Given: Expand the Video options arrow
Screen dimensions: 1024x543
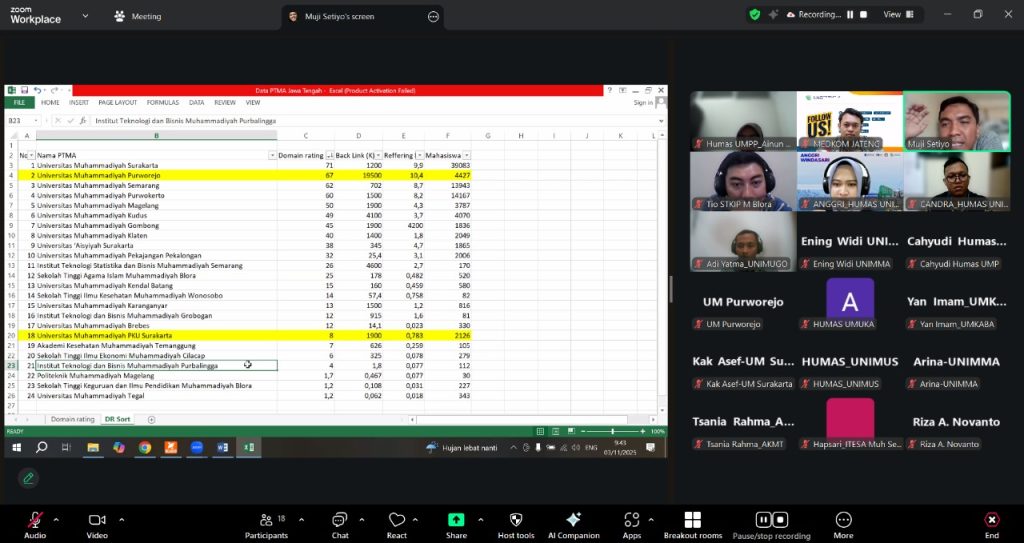Looking at the screenshot, I should [120, 519].
